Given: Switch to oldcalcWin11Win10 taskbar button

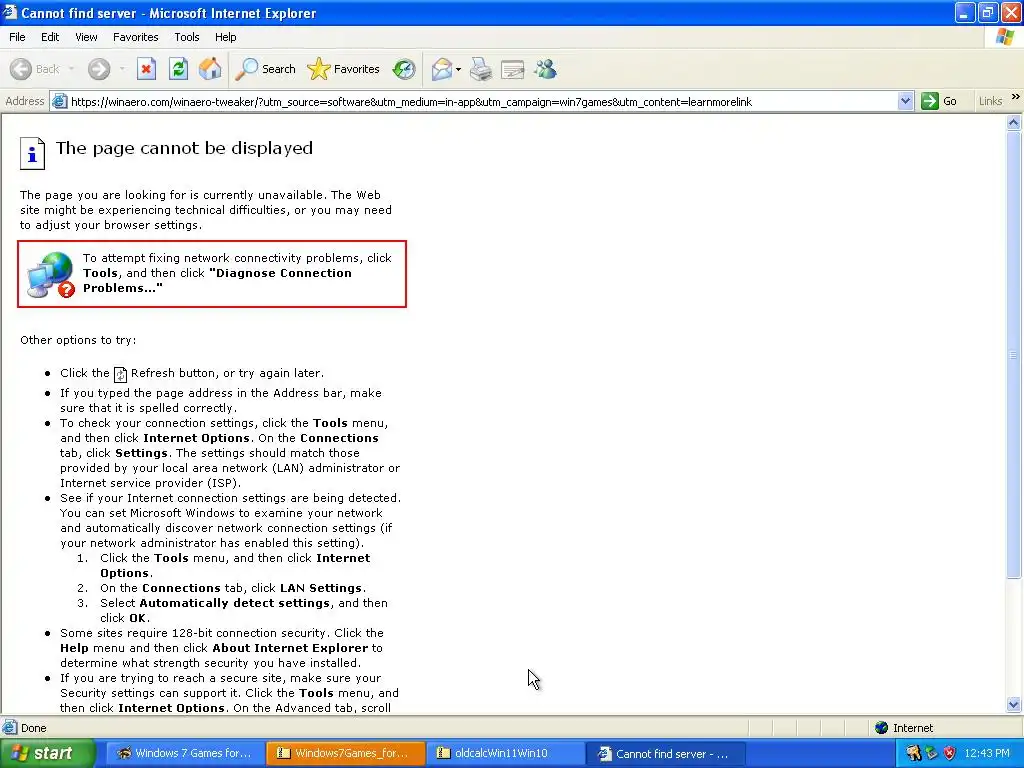Looking at the screenshot, I should [505, 753].
